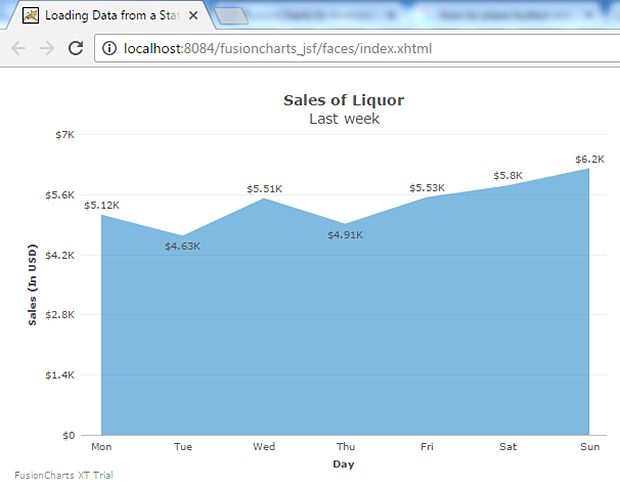Click the browser forward arrow
This screenshot has height=488, width=620.
pos(47,49)
